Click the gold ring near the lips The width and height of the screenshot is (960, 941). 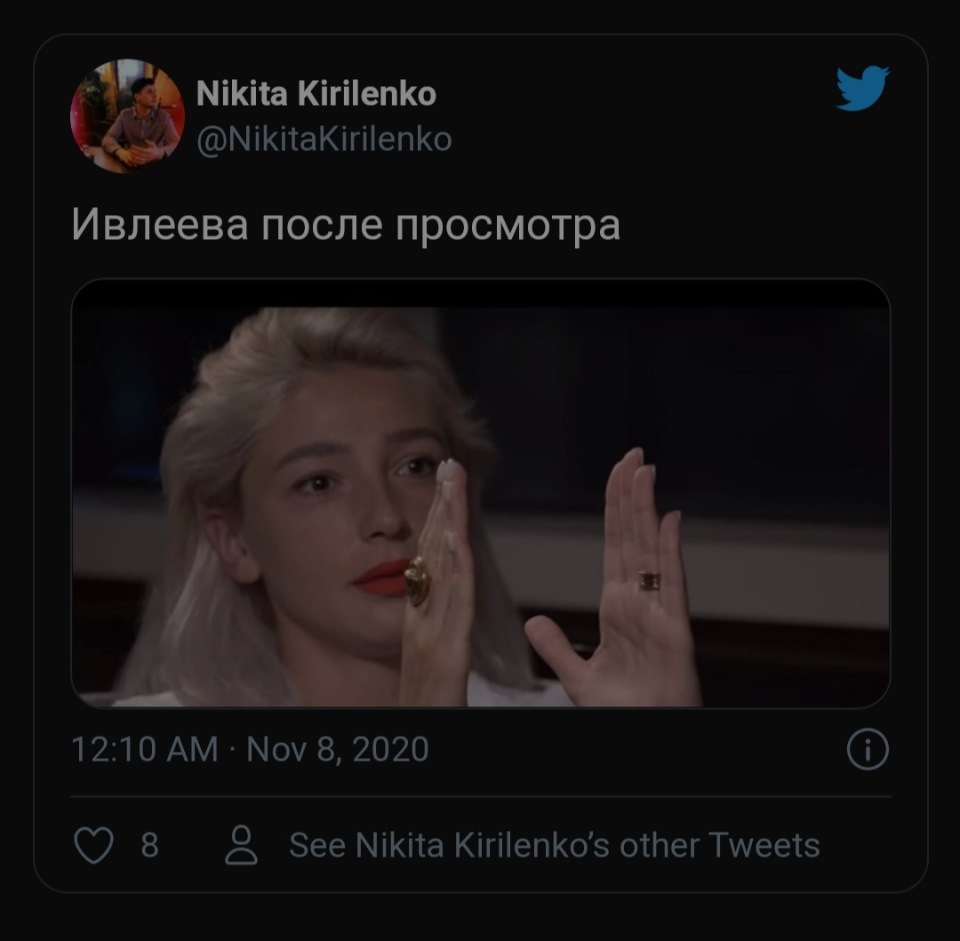tap(417, 582)
